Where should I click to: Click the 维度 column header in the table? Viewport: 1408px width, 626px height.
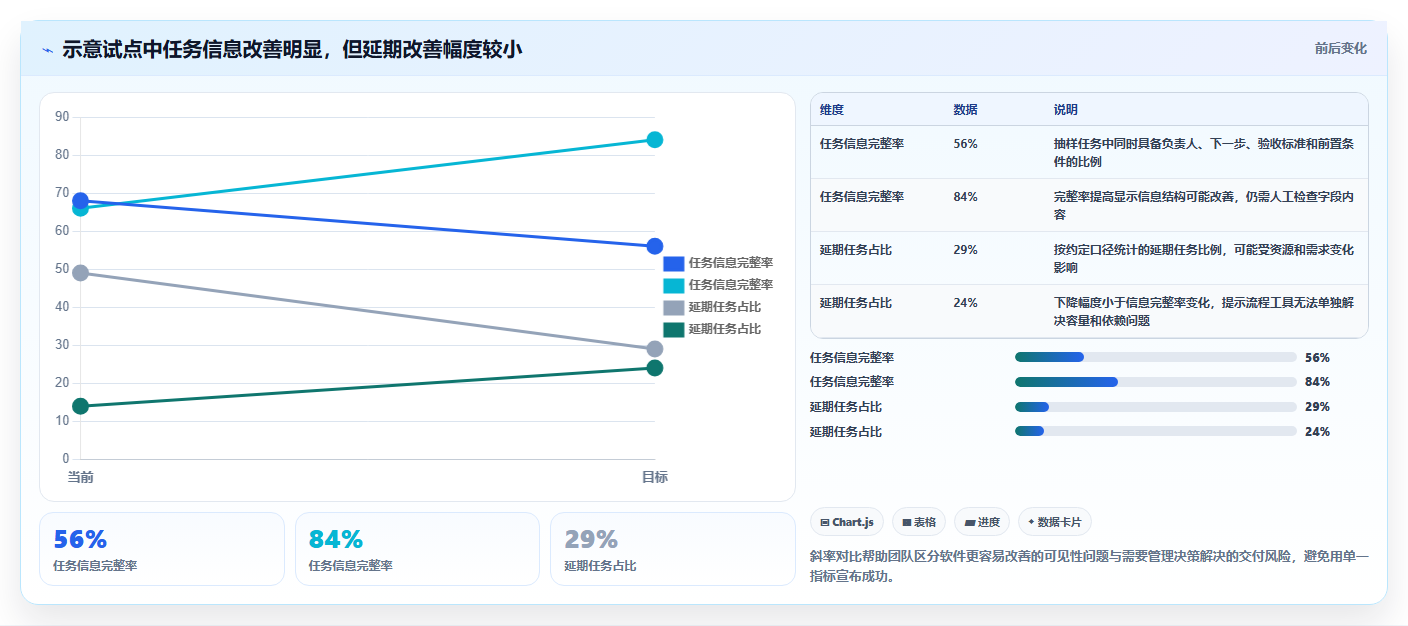(x=832, y=110)
